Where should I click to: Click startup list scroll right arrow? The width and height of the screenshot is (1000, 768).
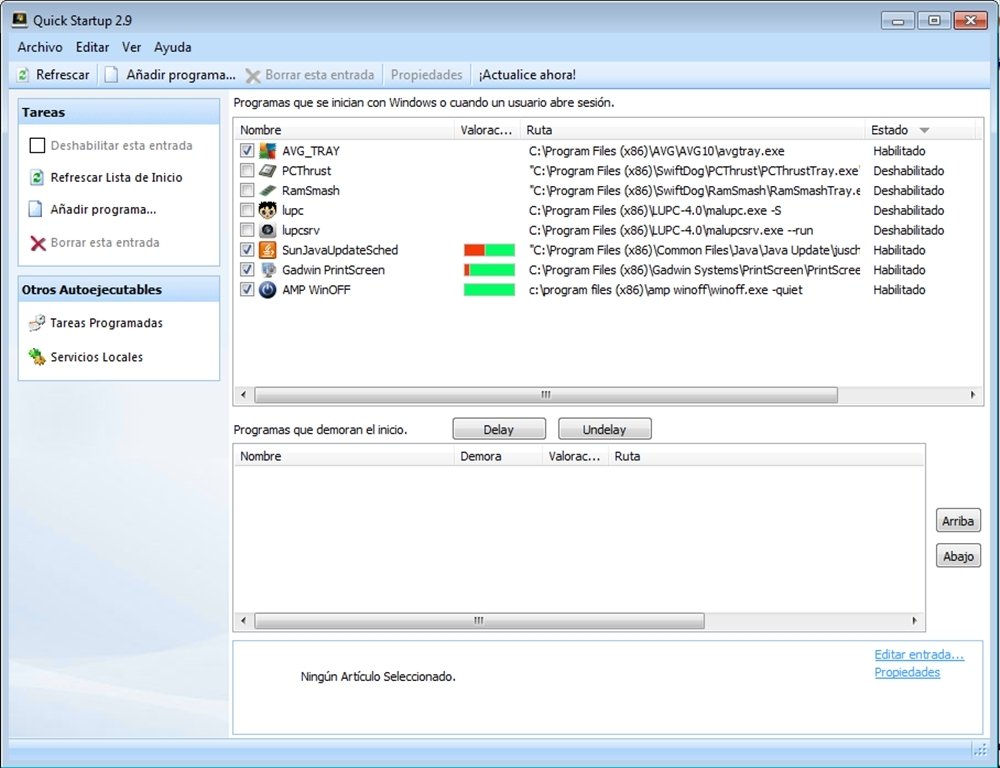973,395
